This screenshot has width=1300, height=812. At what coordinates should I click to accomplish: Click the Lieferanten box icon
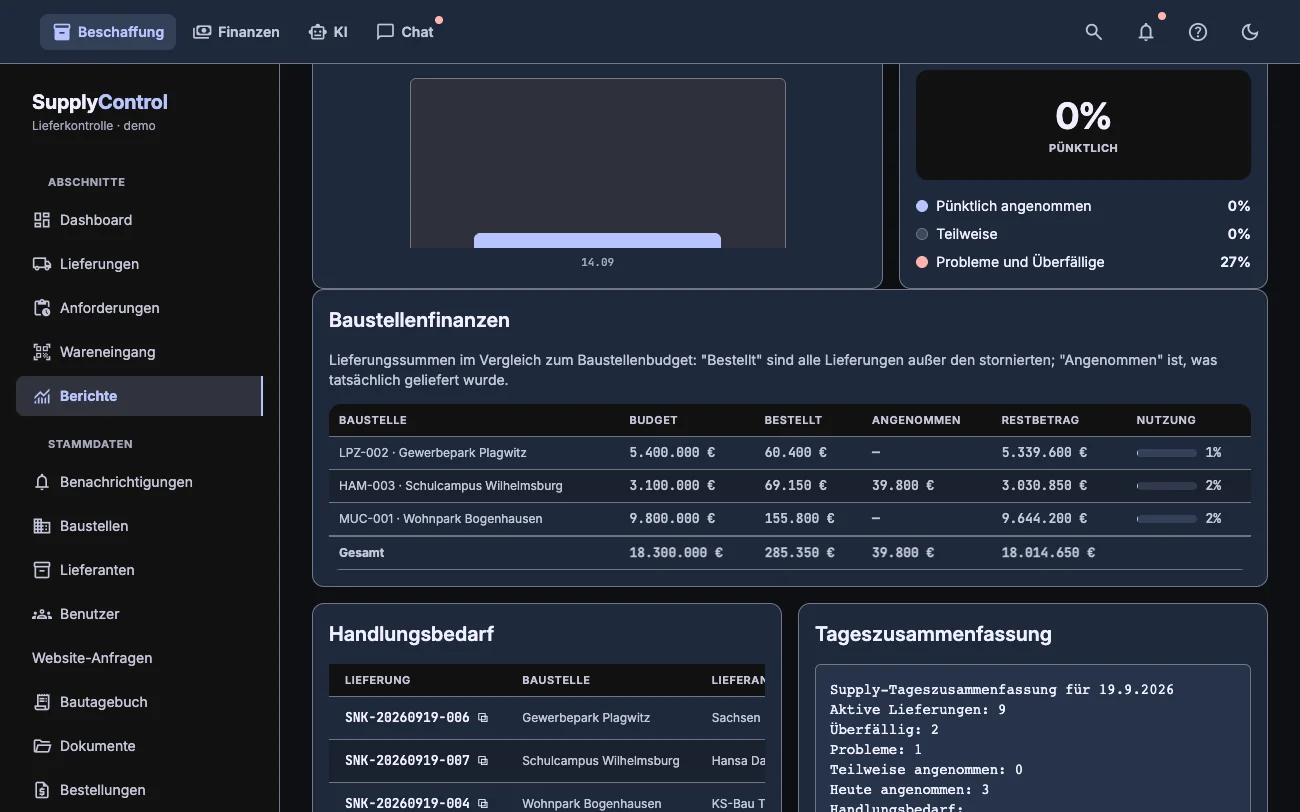(x=42, y=570)
